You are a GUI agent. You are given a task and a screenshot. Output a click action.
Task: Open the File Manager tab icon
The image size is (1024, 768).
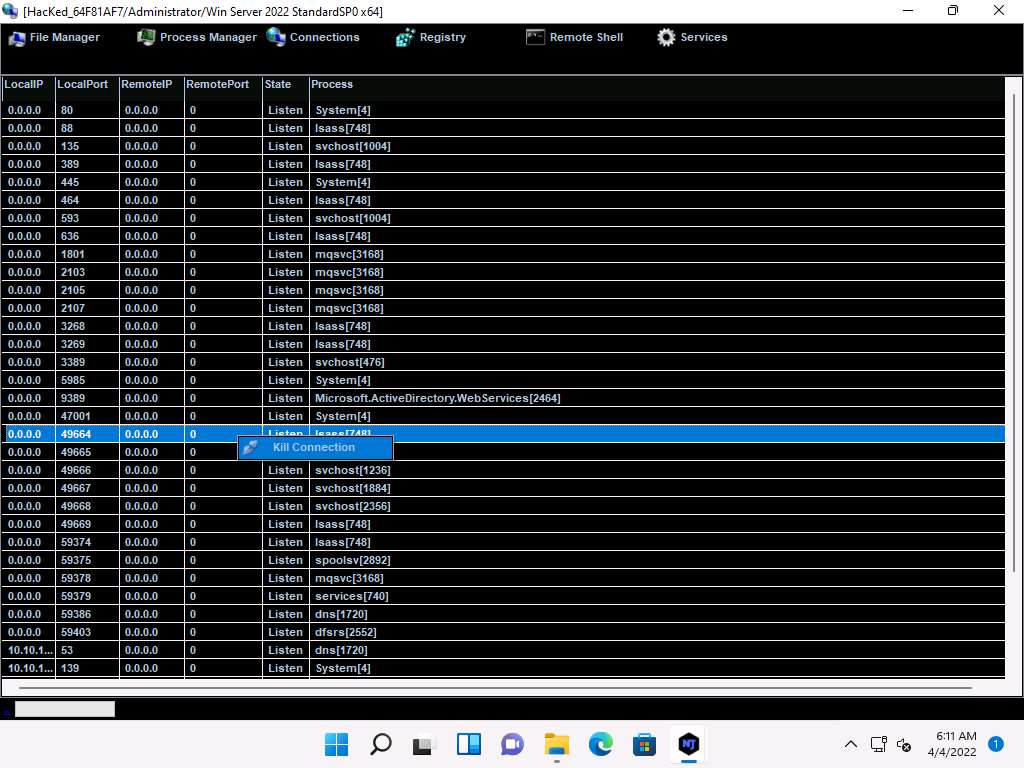pos(17,38)
